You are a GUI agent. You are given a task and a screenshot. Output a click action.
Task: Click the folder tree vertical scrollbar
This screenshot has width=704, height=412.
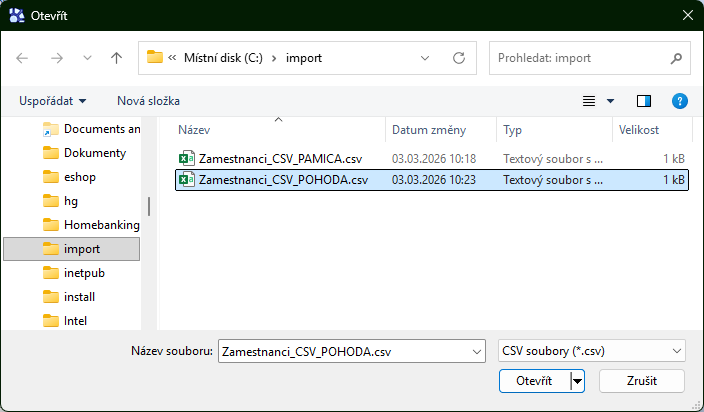149,206
